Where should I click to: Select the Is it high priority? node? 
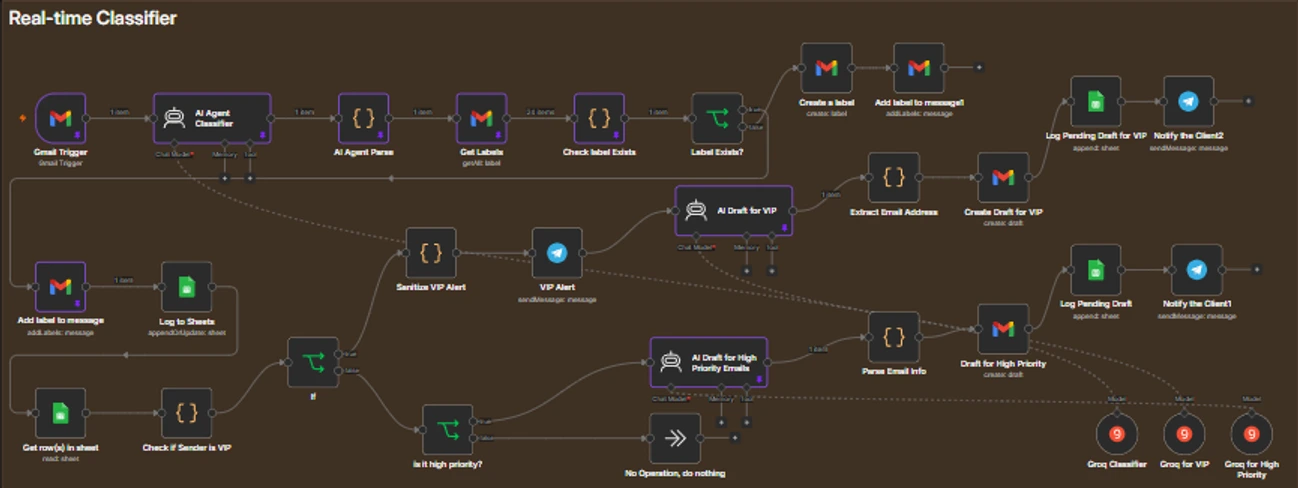tap(447, 430)
